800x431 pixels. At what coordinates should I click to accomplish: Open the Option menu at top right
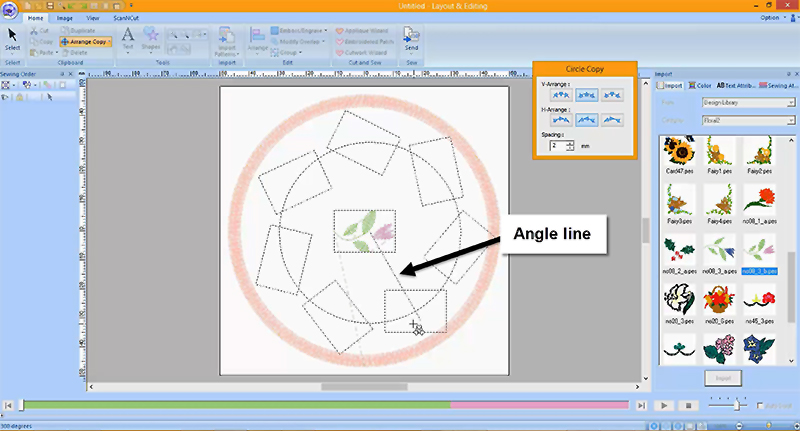click(771, 17)
